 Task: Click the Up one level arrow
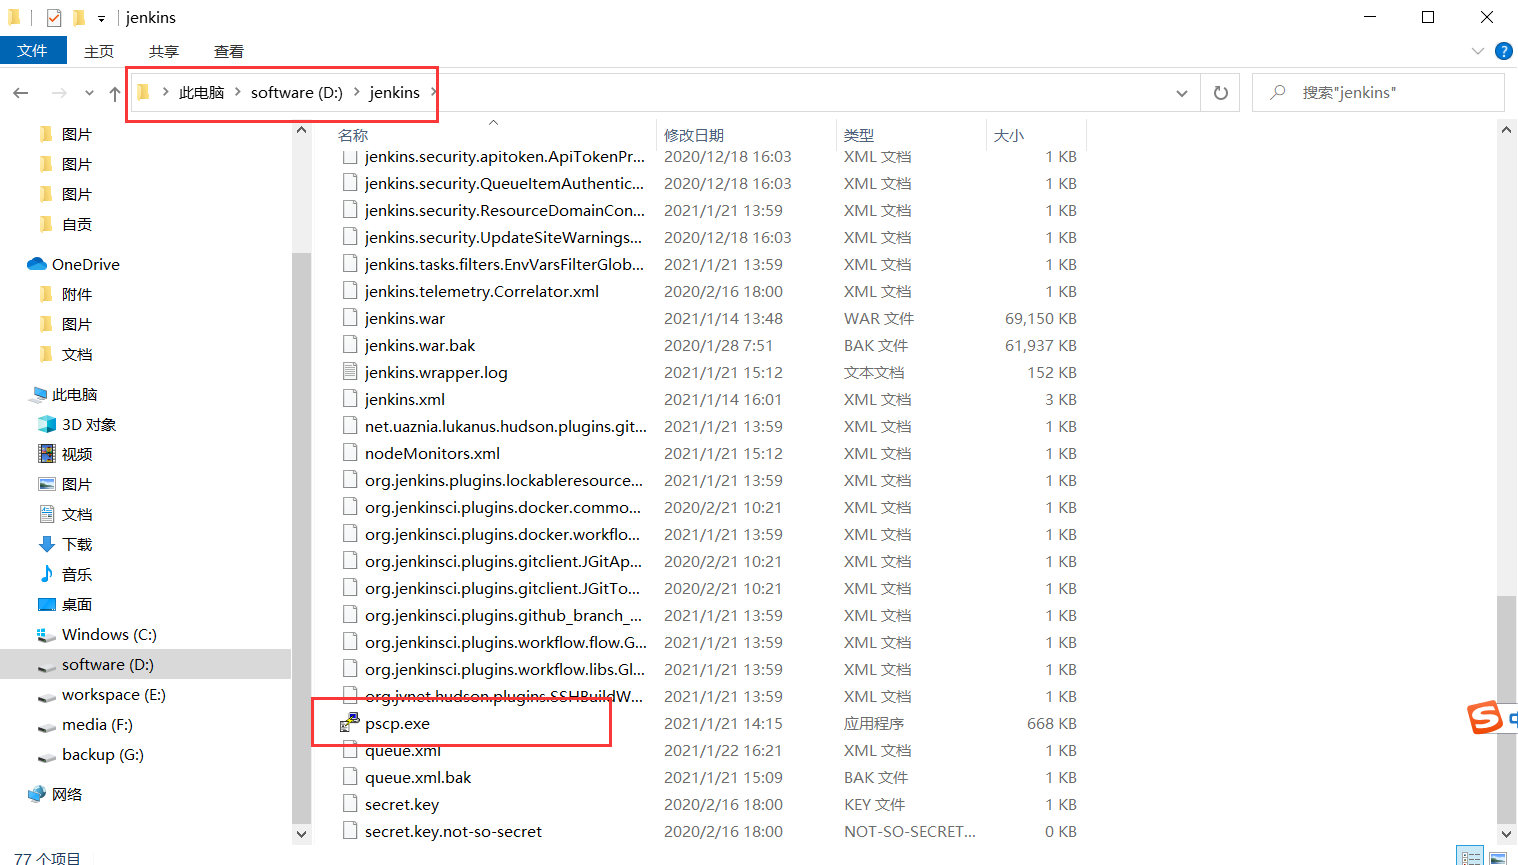[115, 93]
